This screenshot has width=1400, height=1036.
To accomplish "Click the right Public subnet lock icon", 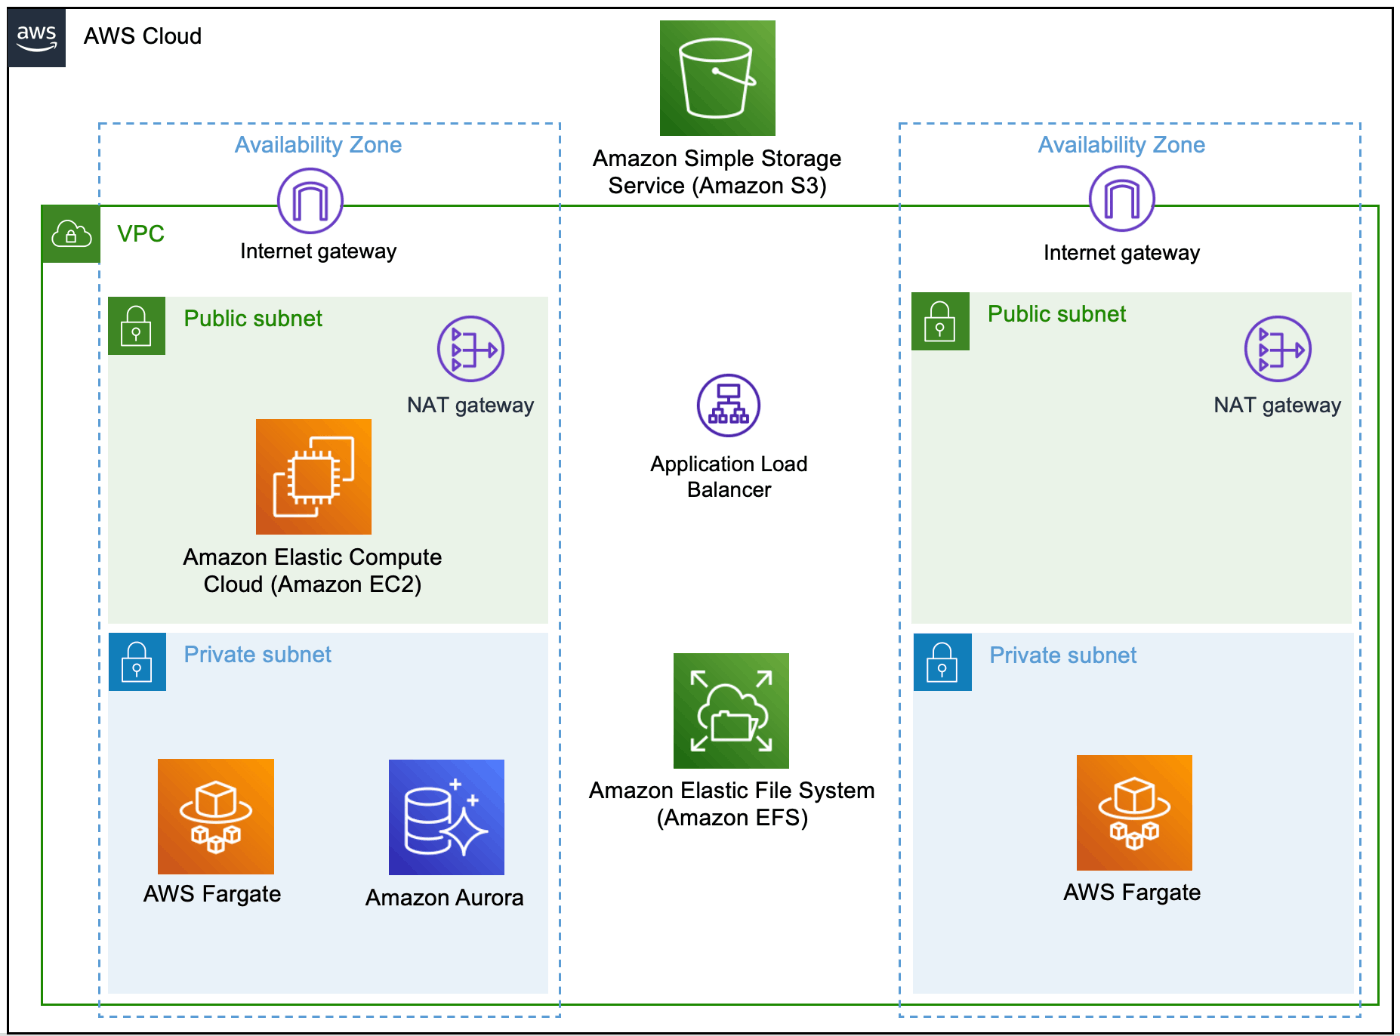I will coord(941,321).
